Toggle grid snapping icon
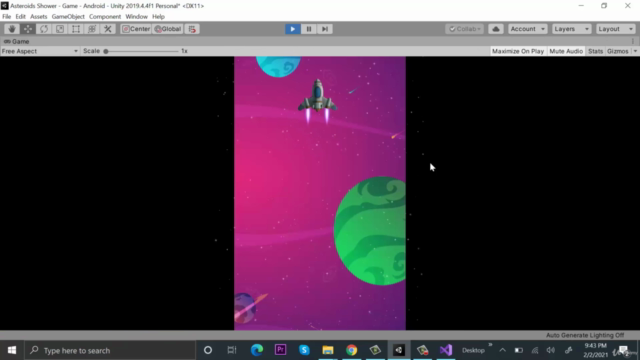The height and width of the screenshot is (360, 640). pyautogui.click(x=192, y=29)
